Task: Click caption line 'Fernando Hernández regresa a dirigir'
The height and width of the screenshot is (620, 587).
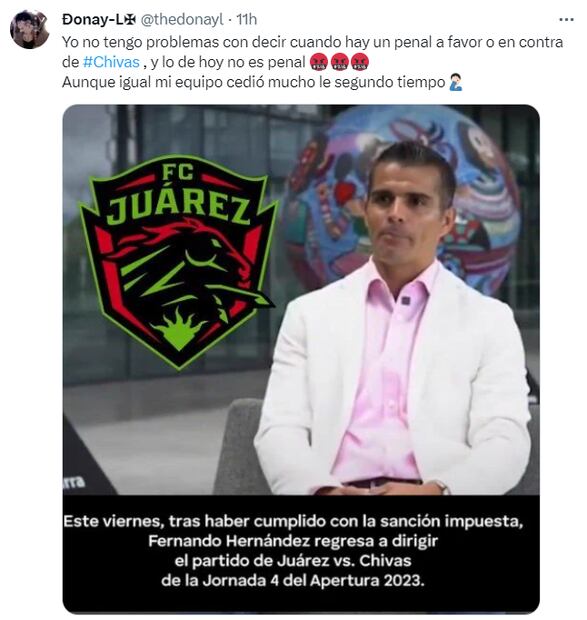Action: tap(293, 541)
